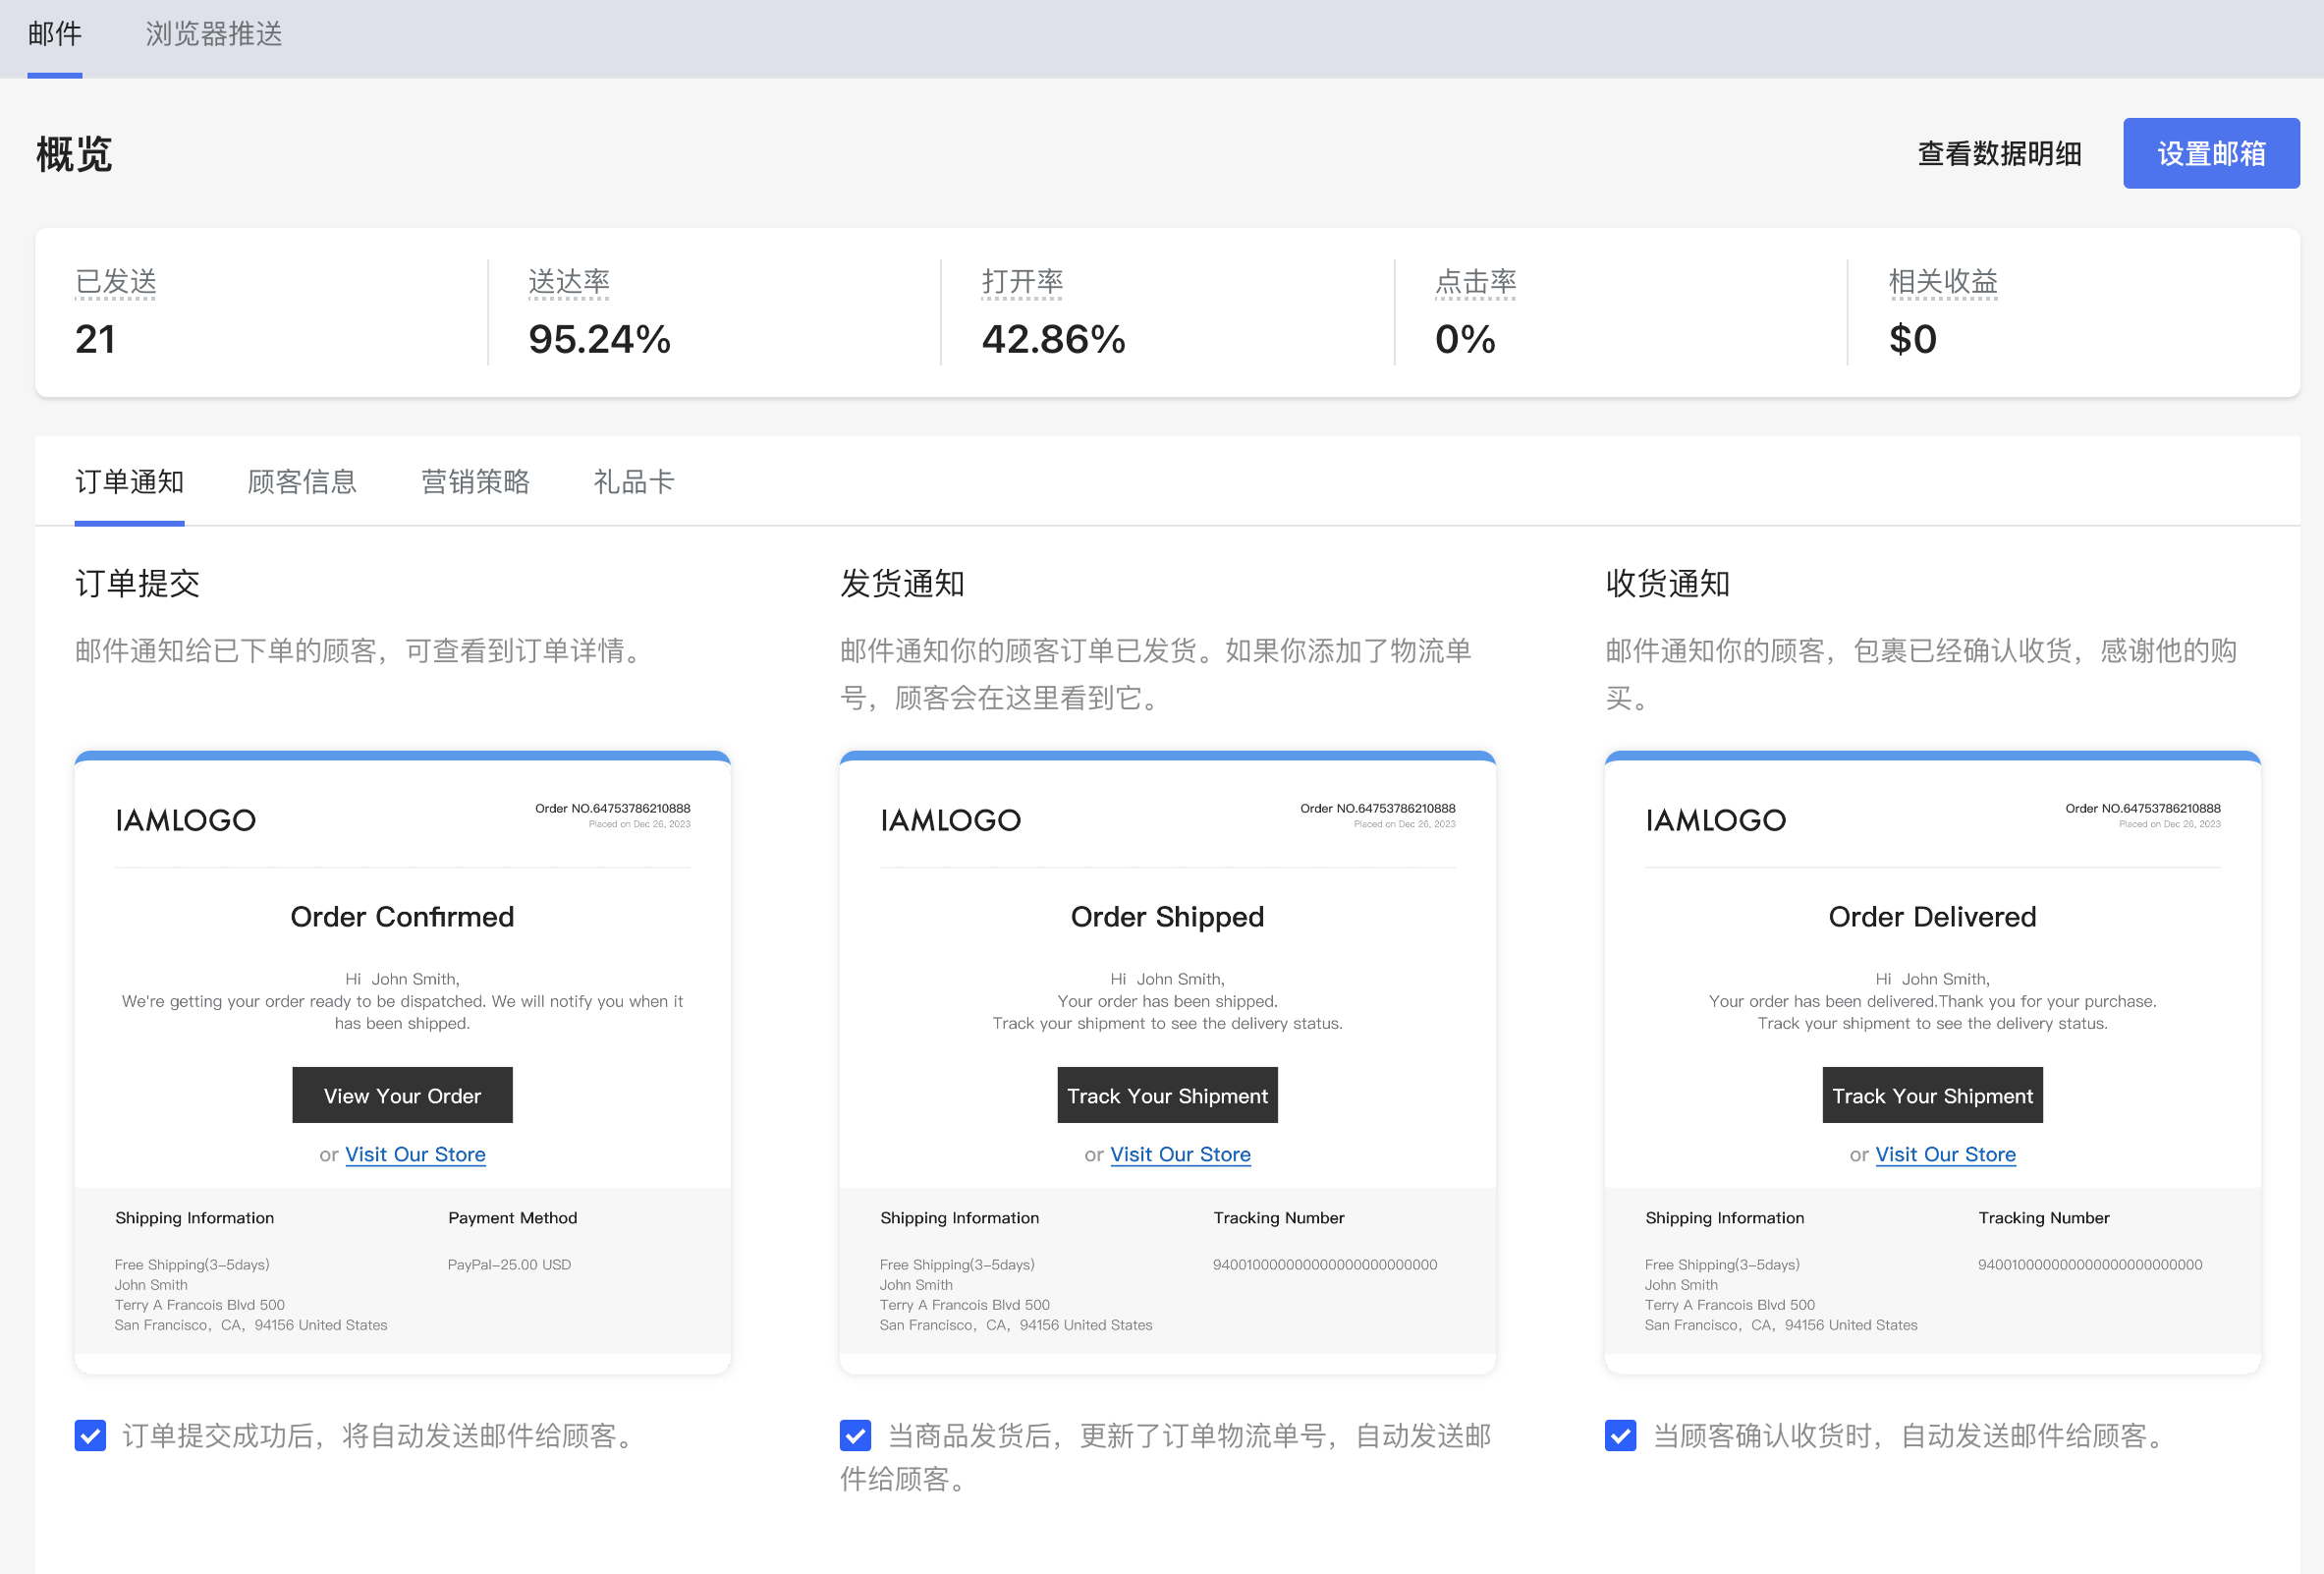Viewport: 2324px width, 1574px height.
Task: Click the 概览 page heading
Action: (x=74, y=154)
